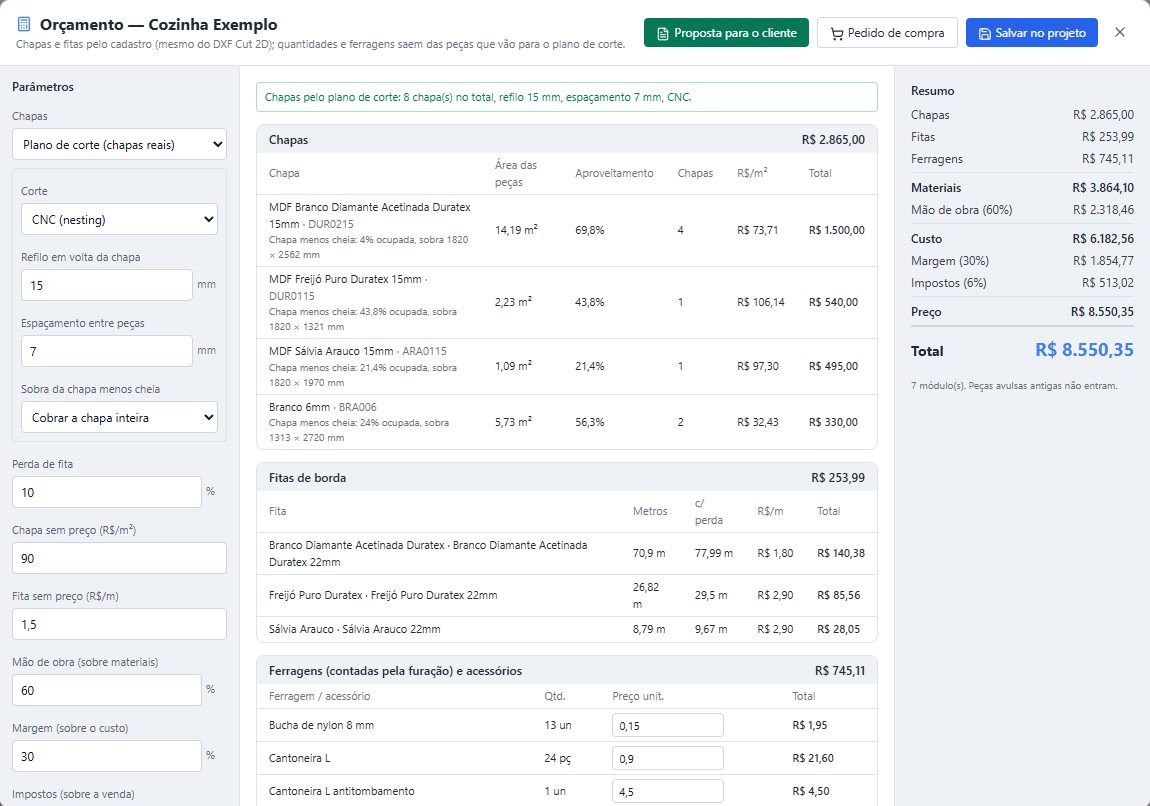The image size is (1150, 806).
Task: Click the Branco Diamante Acetinada Duratex 22mm band
Action: (x=567, y=554)
